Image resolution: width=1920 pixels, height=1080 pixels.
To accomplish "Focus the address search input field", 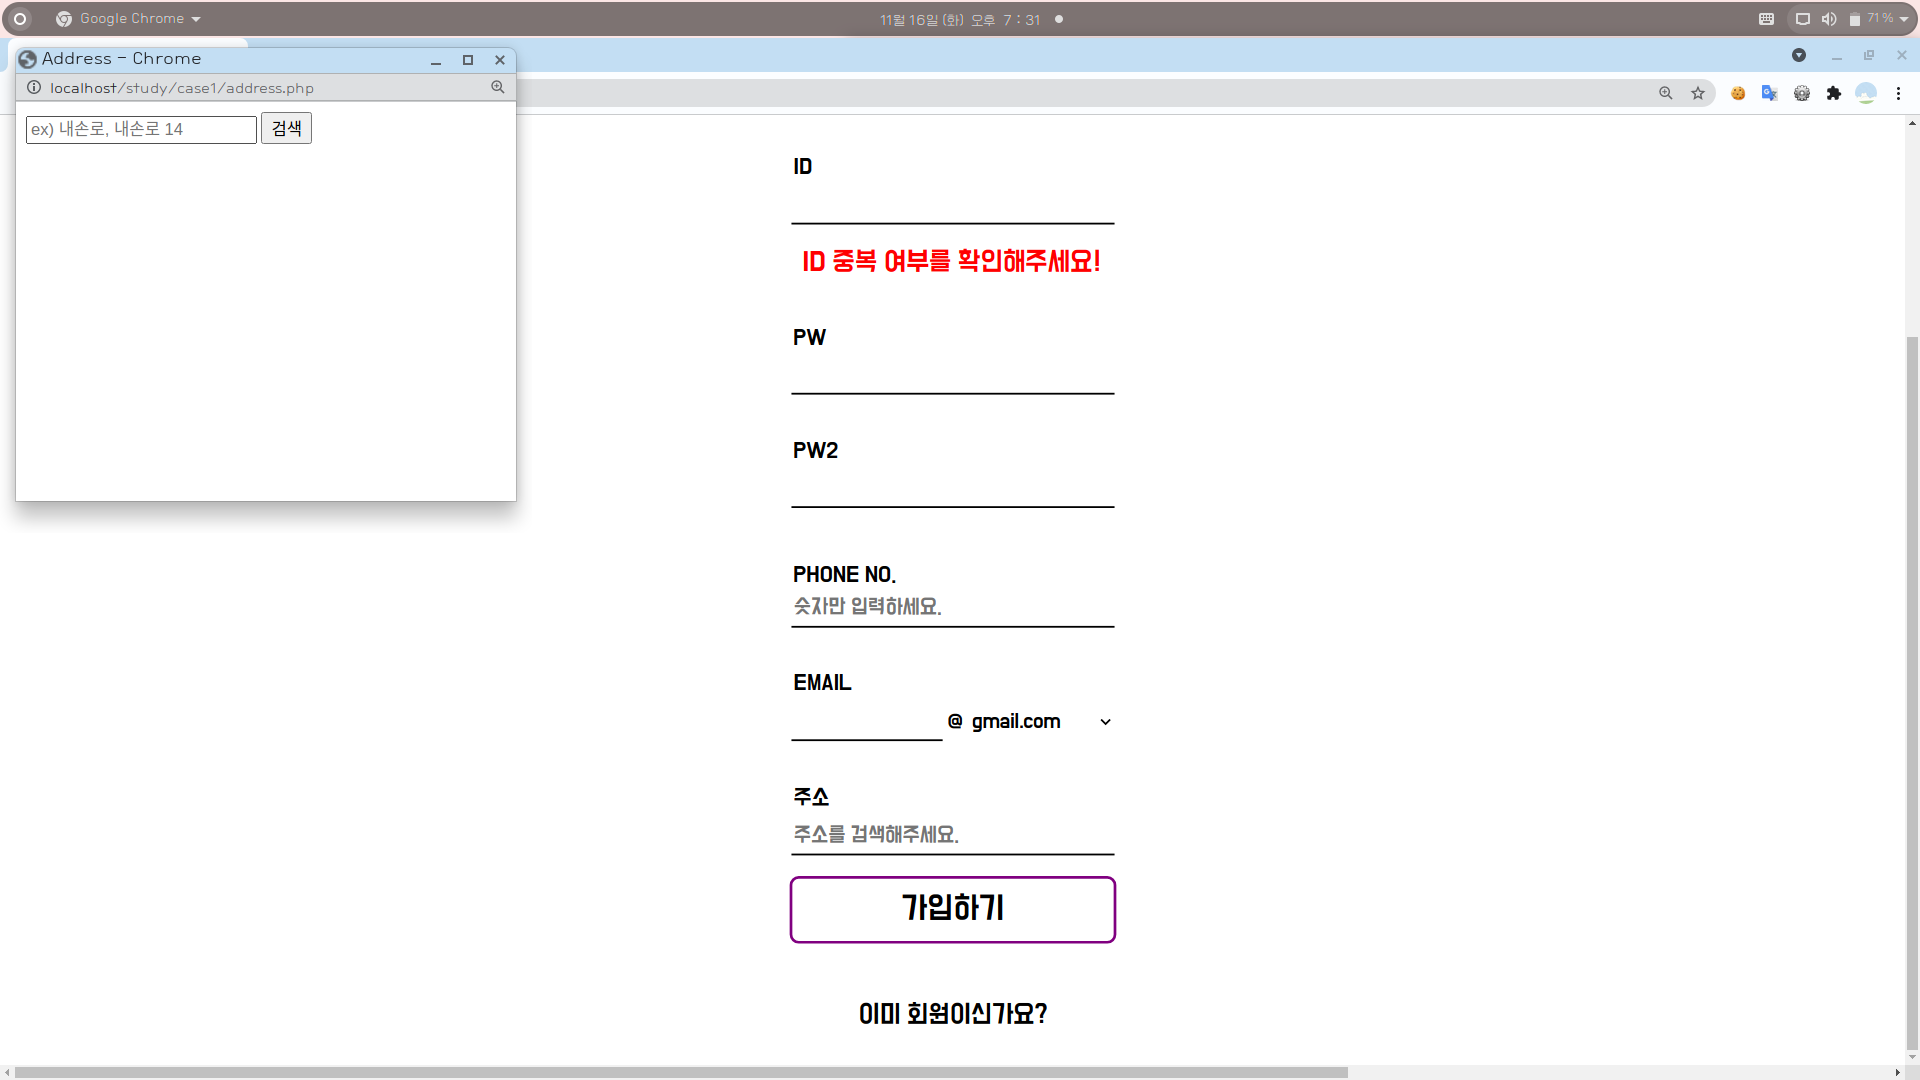I will point(141,129).
